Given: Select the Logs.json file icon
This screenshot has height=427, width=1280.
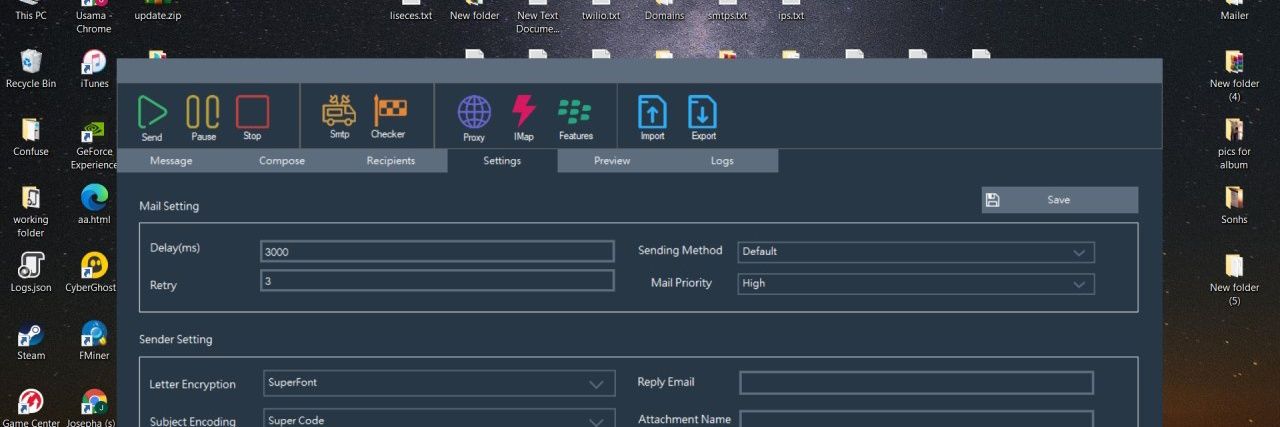Looking at the screenshot, I should [x=31, y=265].
